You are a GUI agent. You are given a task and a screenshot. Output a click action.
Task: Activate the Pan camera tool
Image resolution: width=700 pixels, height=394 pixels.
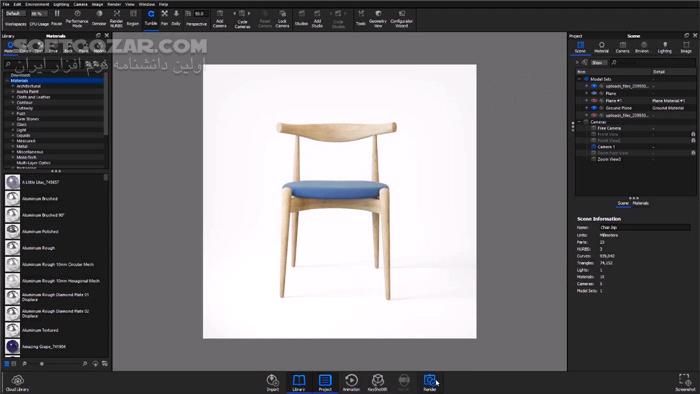click(164, 18)
